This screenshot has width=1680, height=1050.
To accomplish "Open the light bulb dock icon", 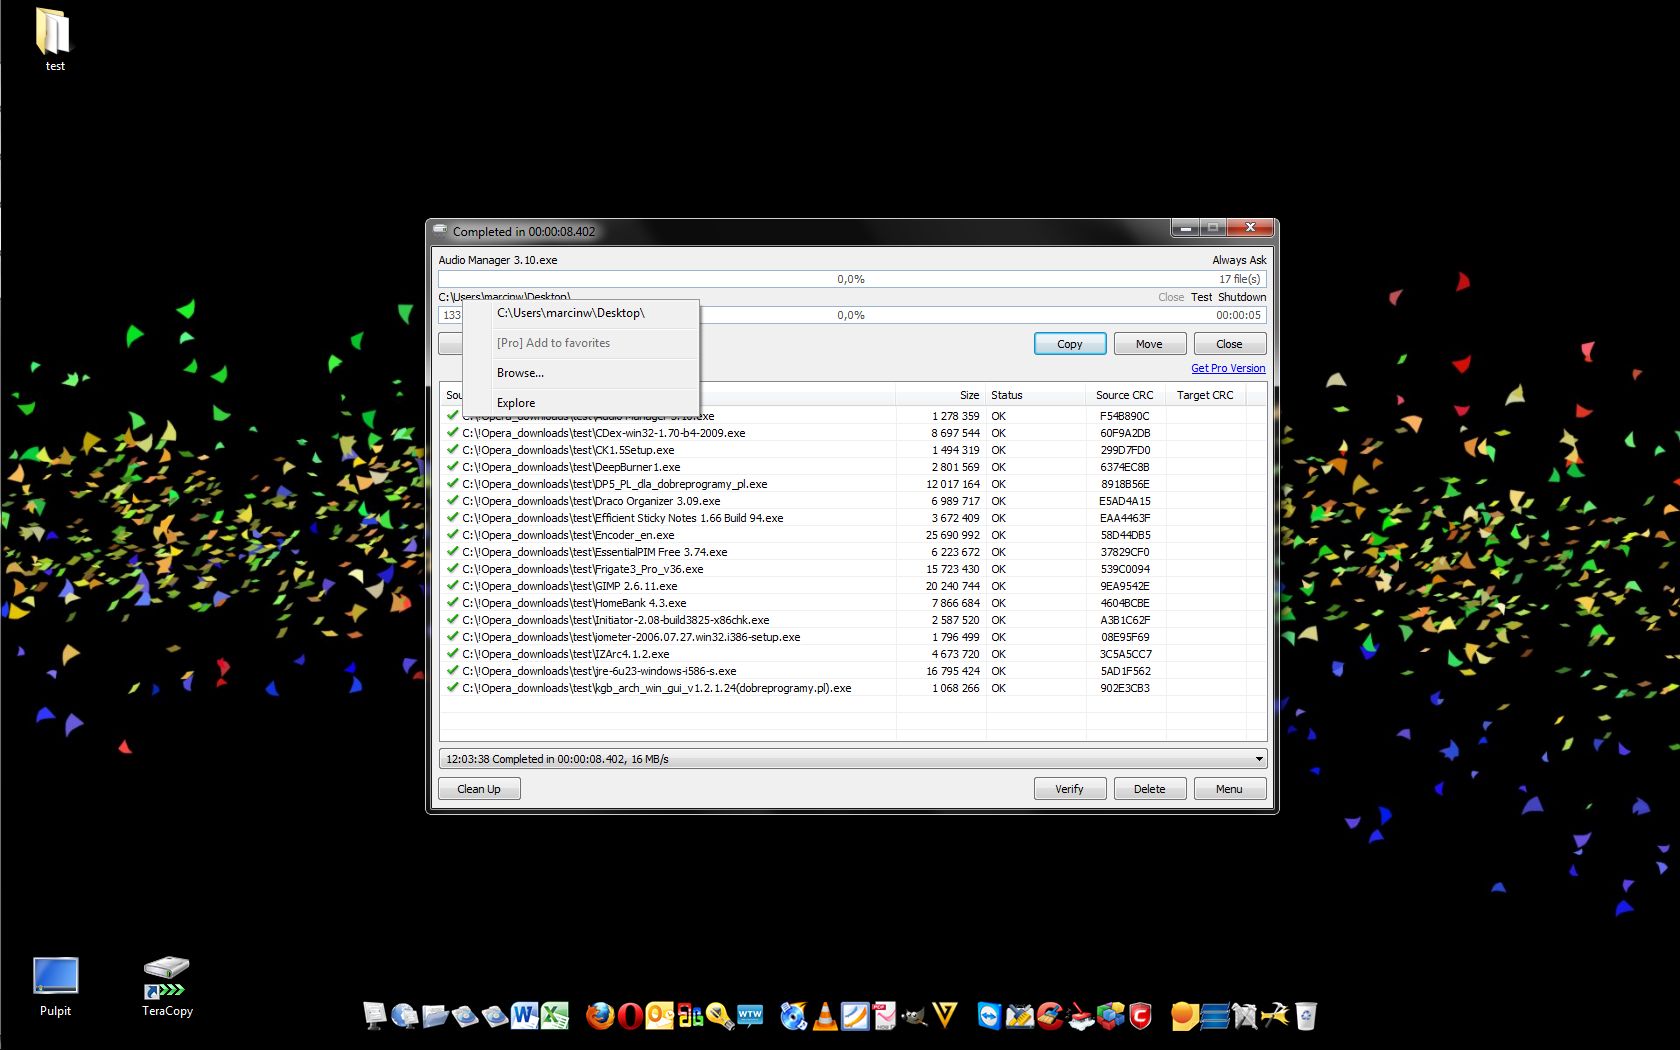I will (720, 1016).
